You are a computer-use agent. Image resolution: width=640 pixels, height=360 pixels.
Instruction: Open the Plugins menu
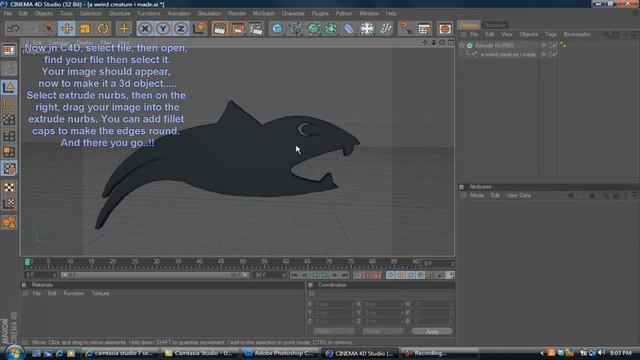tap(320, 13)
